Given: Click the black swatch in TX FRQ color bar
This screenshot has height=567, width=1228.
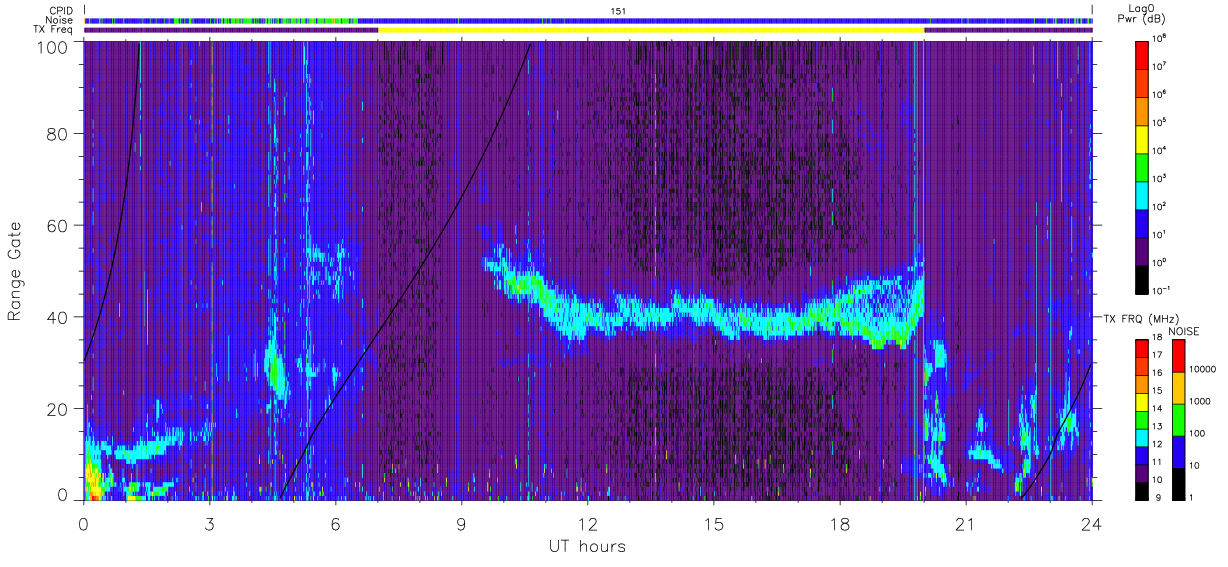Looking at the screenshot, I should pos(1142,491).
